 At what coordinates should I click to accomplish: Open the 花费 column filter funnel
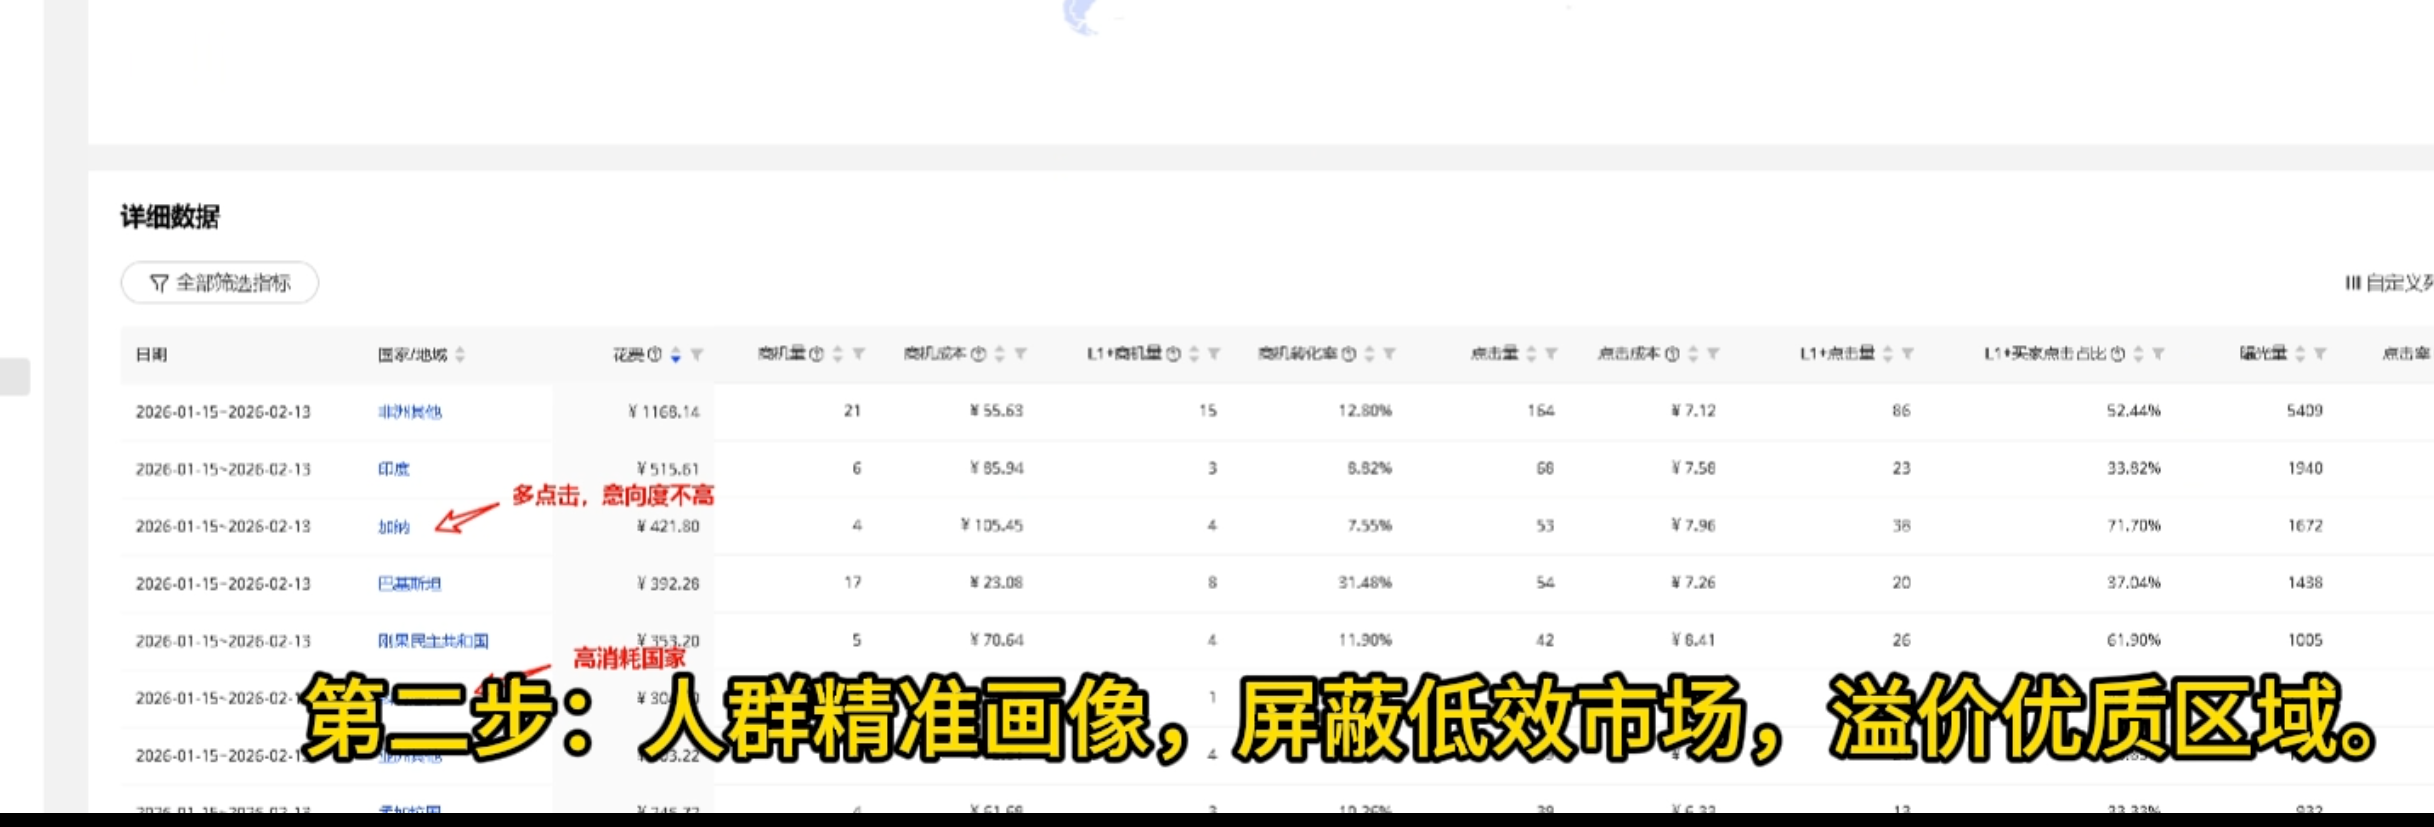click(x=697, y=354)
